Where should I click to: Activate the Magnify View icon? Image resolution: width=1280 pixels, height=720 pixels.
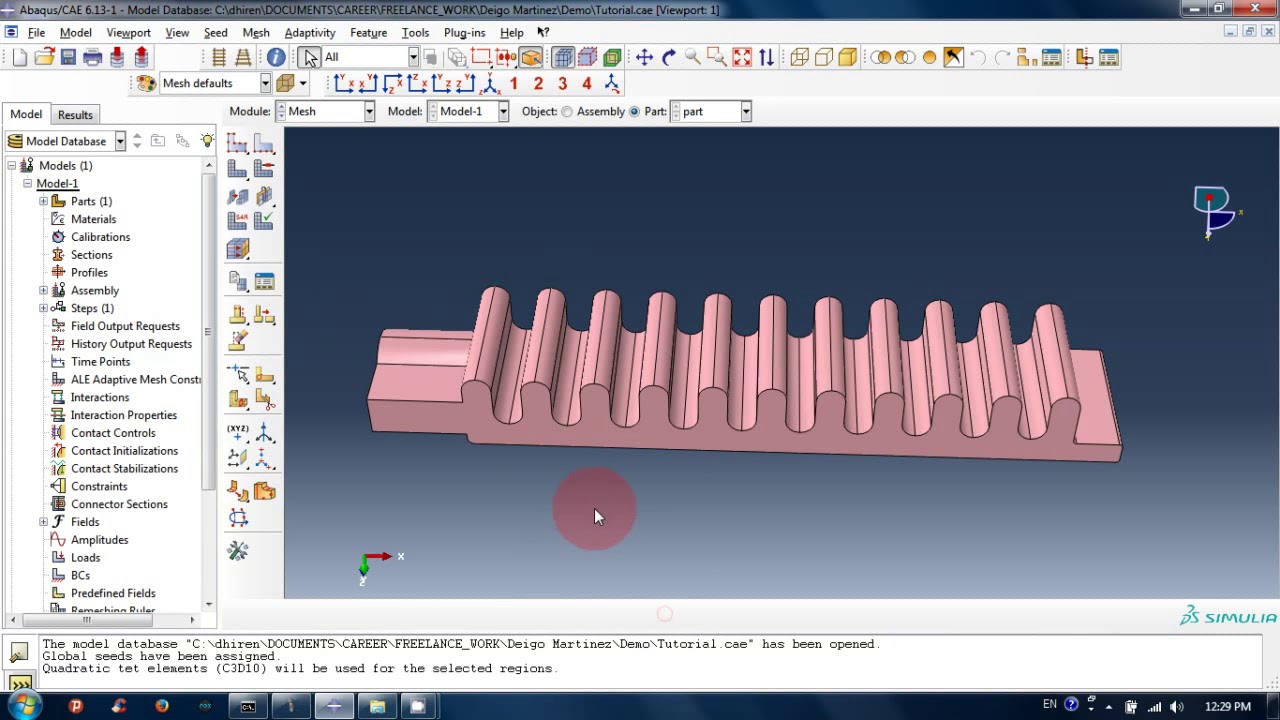(x=693, y=58)
